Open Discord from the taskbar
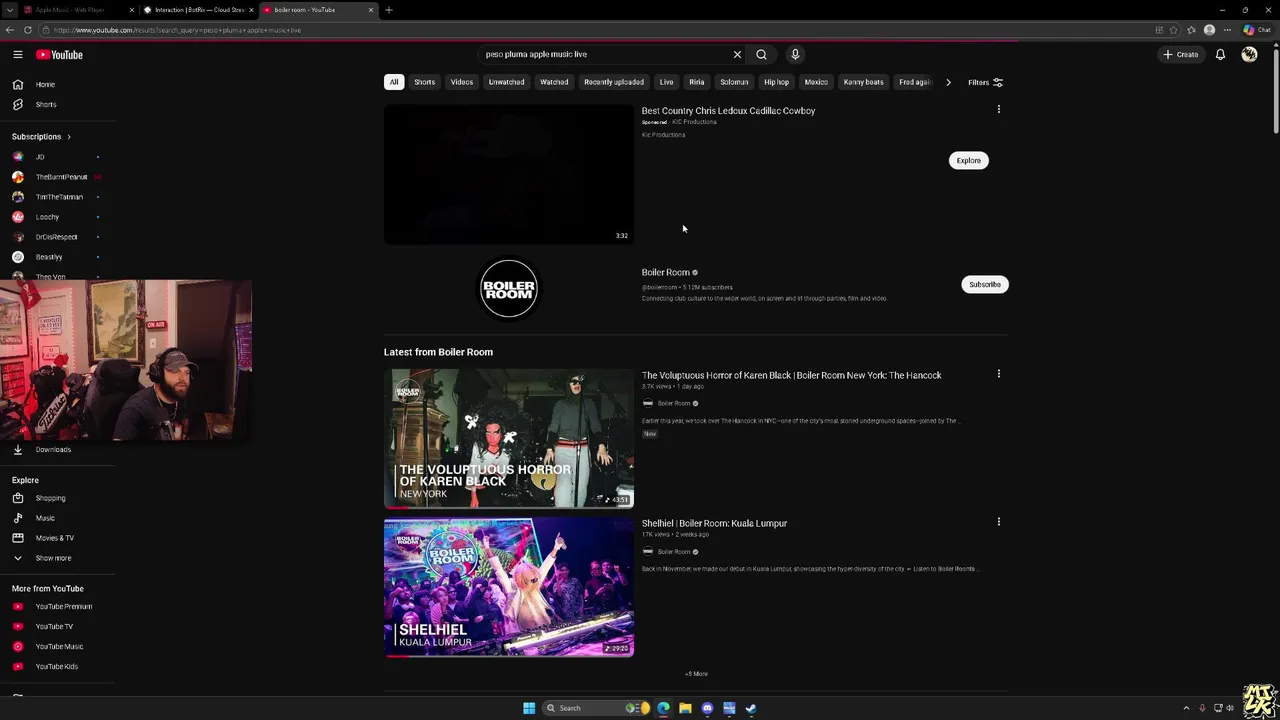Screen dimensions: 1280x720 707,708
